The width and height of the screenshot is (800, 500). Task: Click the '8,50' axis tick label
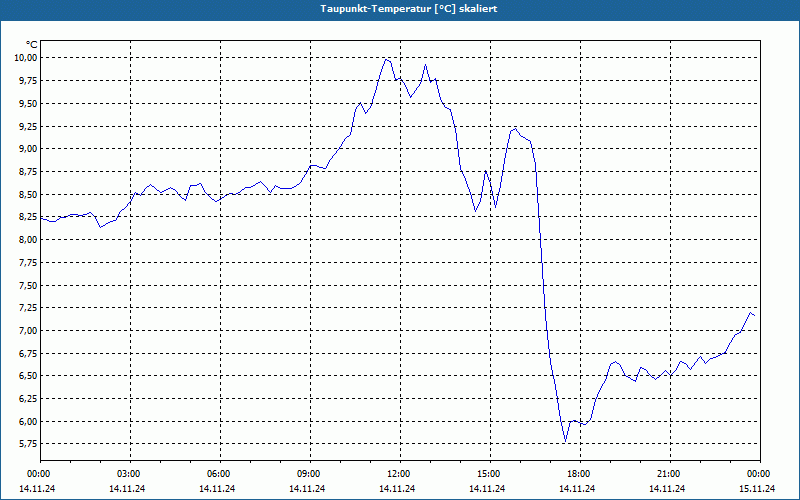tap(28, 194)
